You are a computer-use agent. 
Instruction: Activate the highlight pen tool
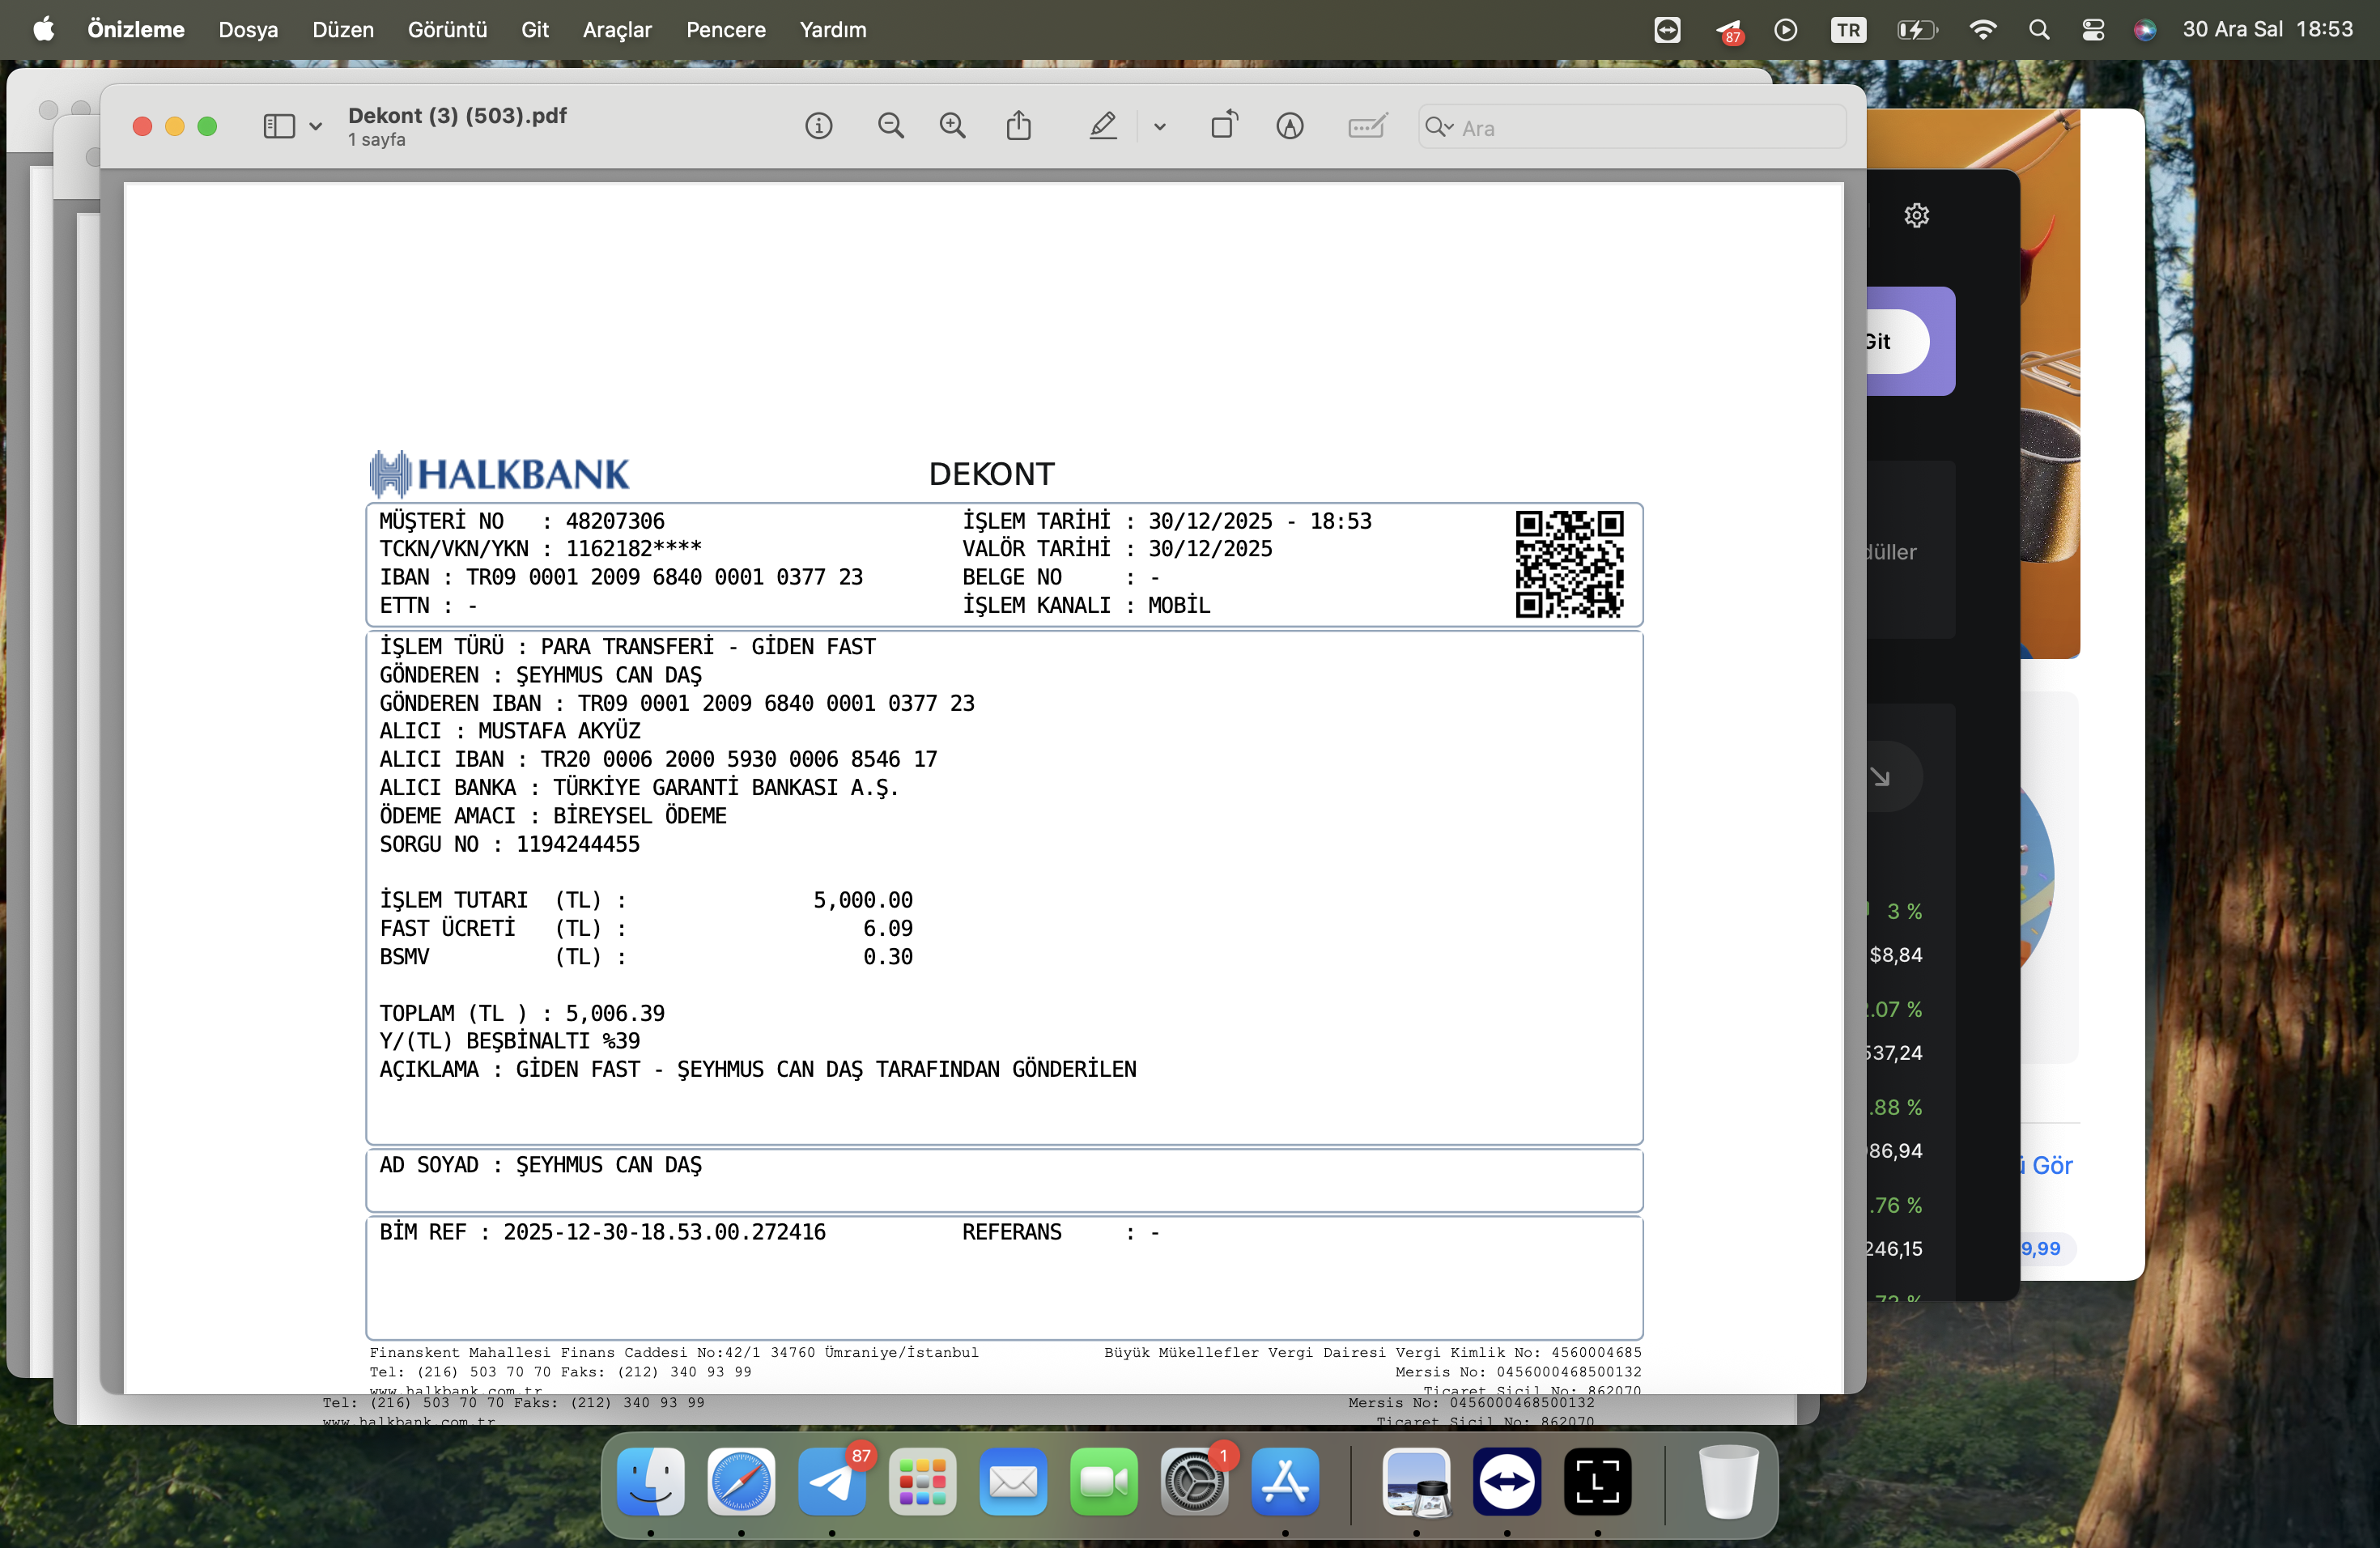pos(1103,126)
